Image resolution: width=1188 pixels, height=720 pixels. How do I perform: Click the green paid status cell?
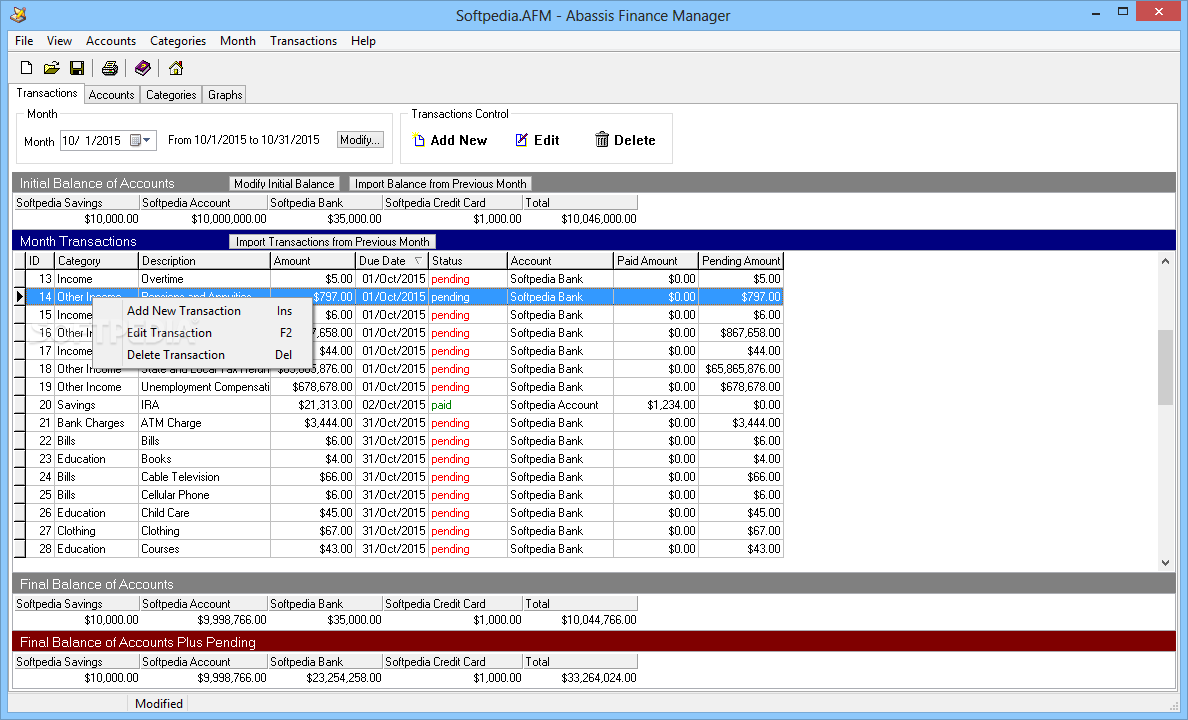point(467,405)
